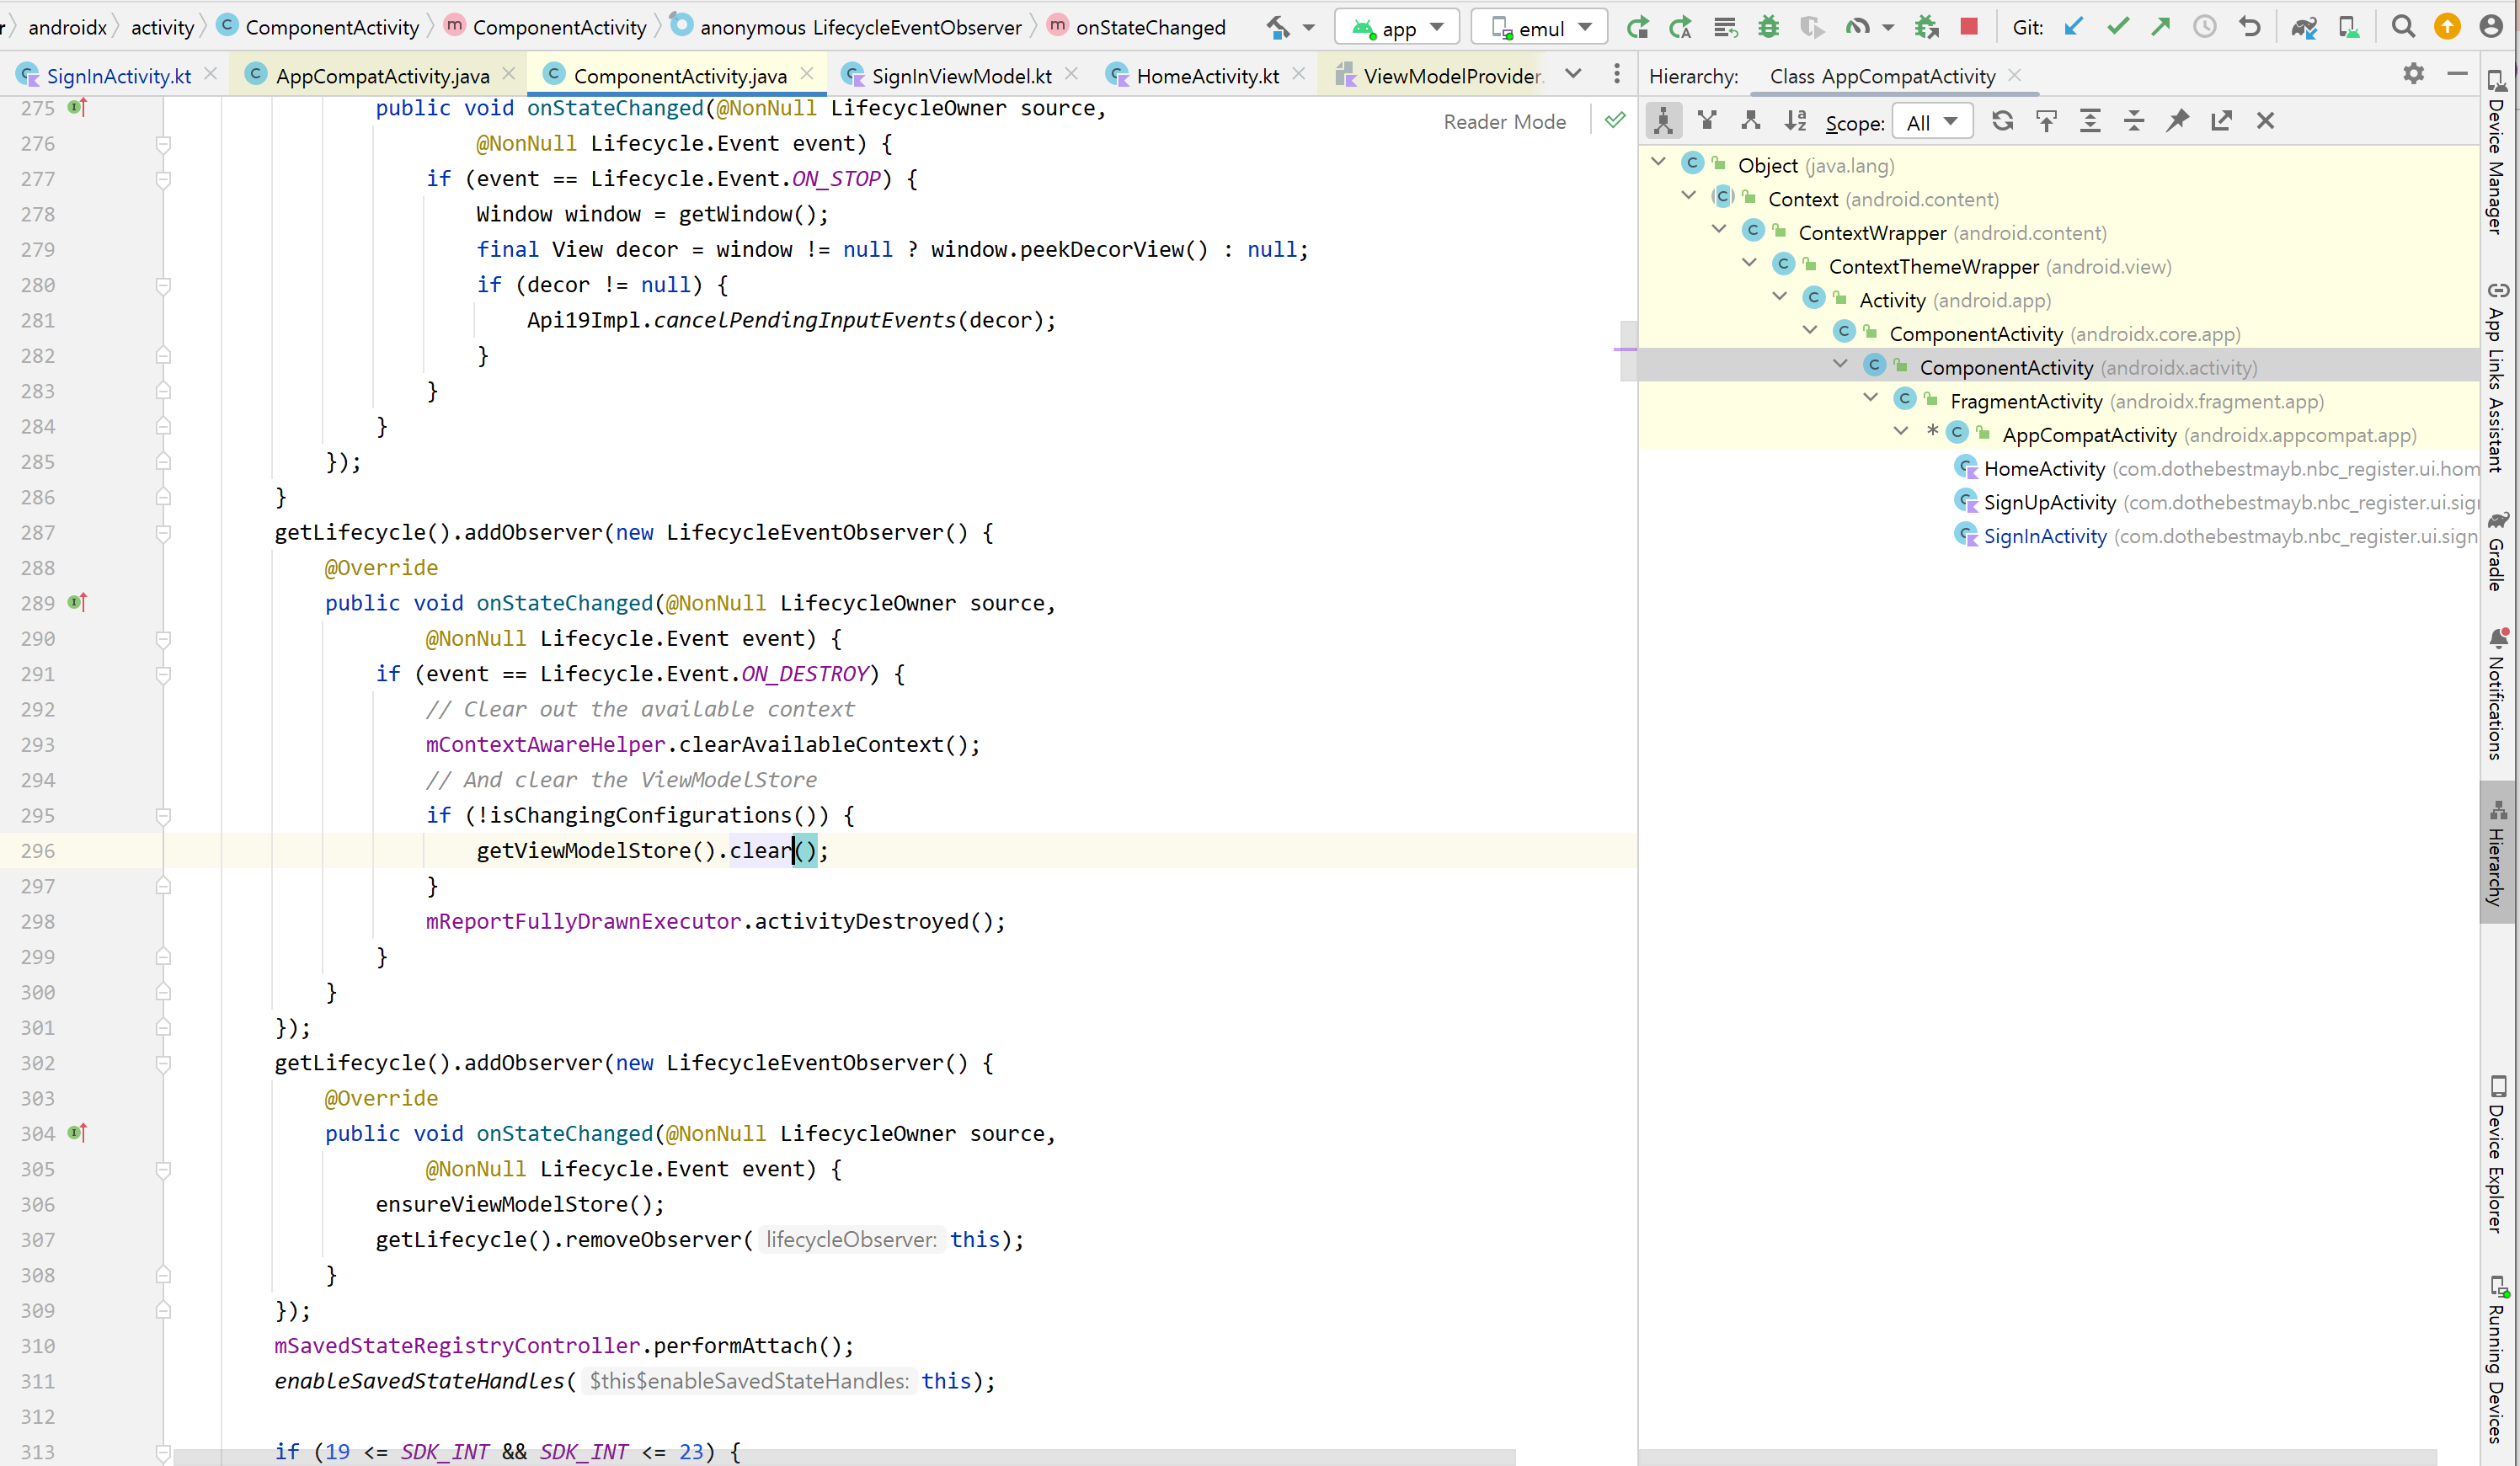This screenshot has height=1466, width=2520.
Task: Open the app run configuration dropdown
Action: (1397, 27)
